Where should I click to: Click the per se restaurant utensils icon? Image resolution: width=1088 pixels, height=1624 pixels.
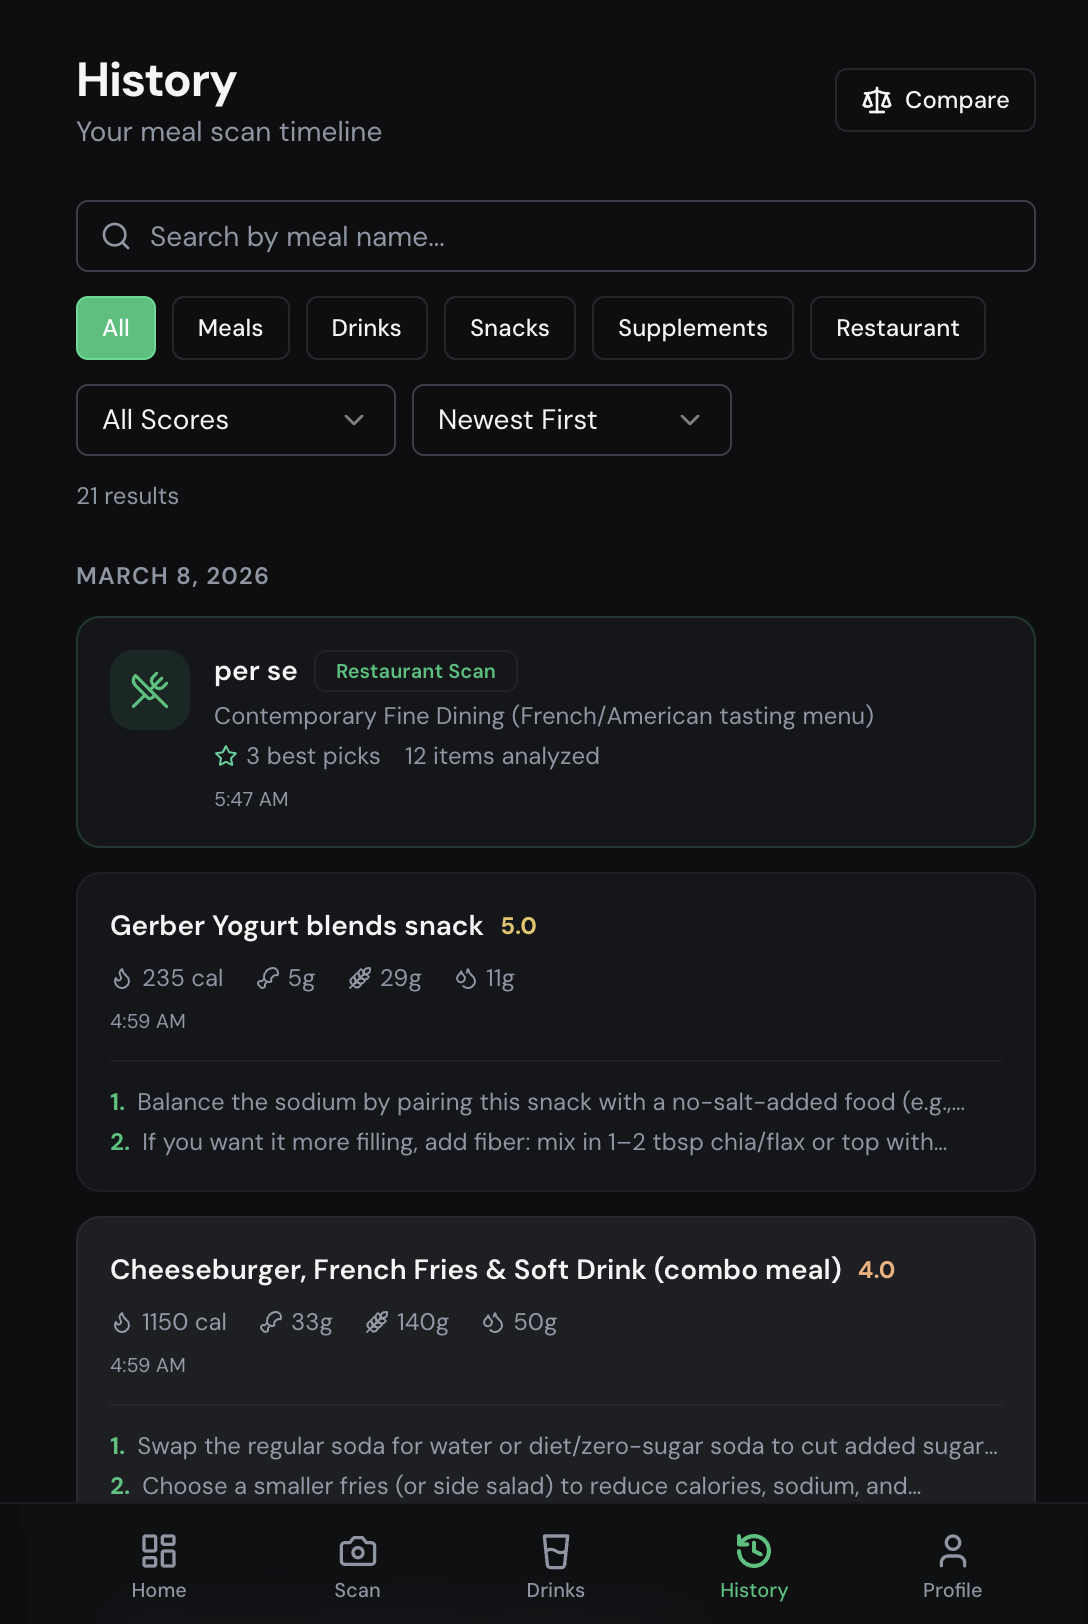[x=150, y=690]
